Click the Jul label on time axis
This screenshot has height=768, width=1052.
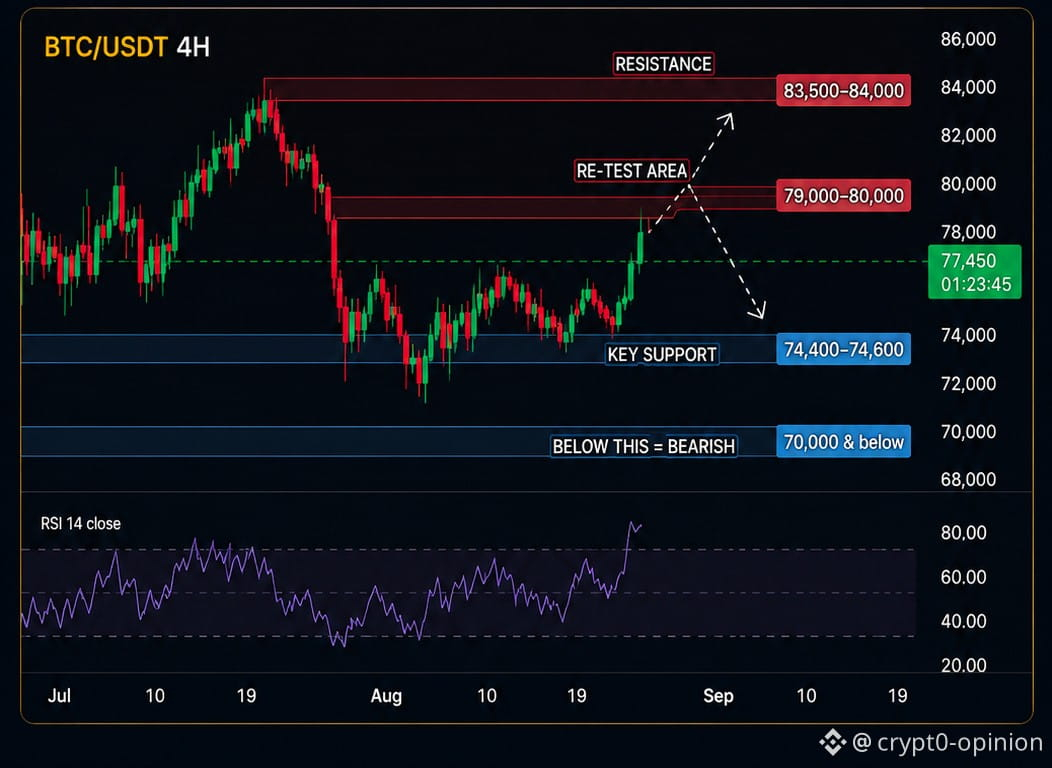click(59, 696)
